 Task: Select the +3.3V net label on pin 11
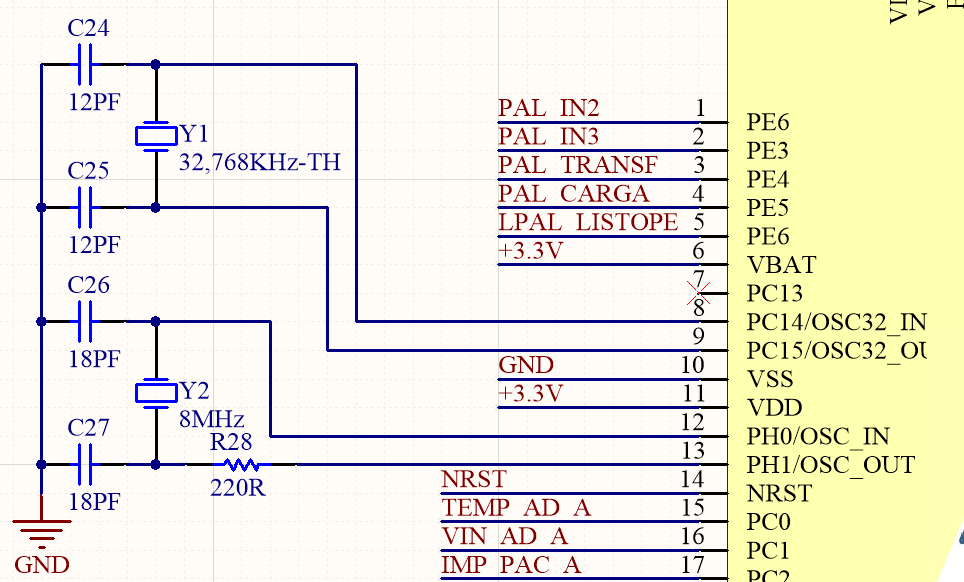coord(531,394)
